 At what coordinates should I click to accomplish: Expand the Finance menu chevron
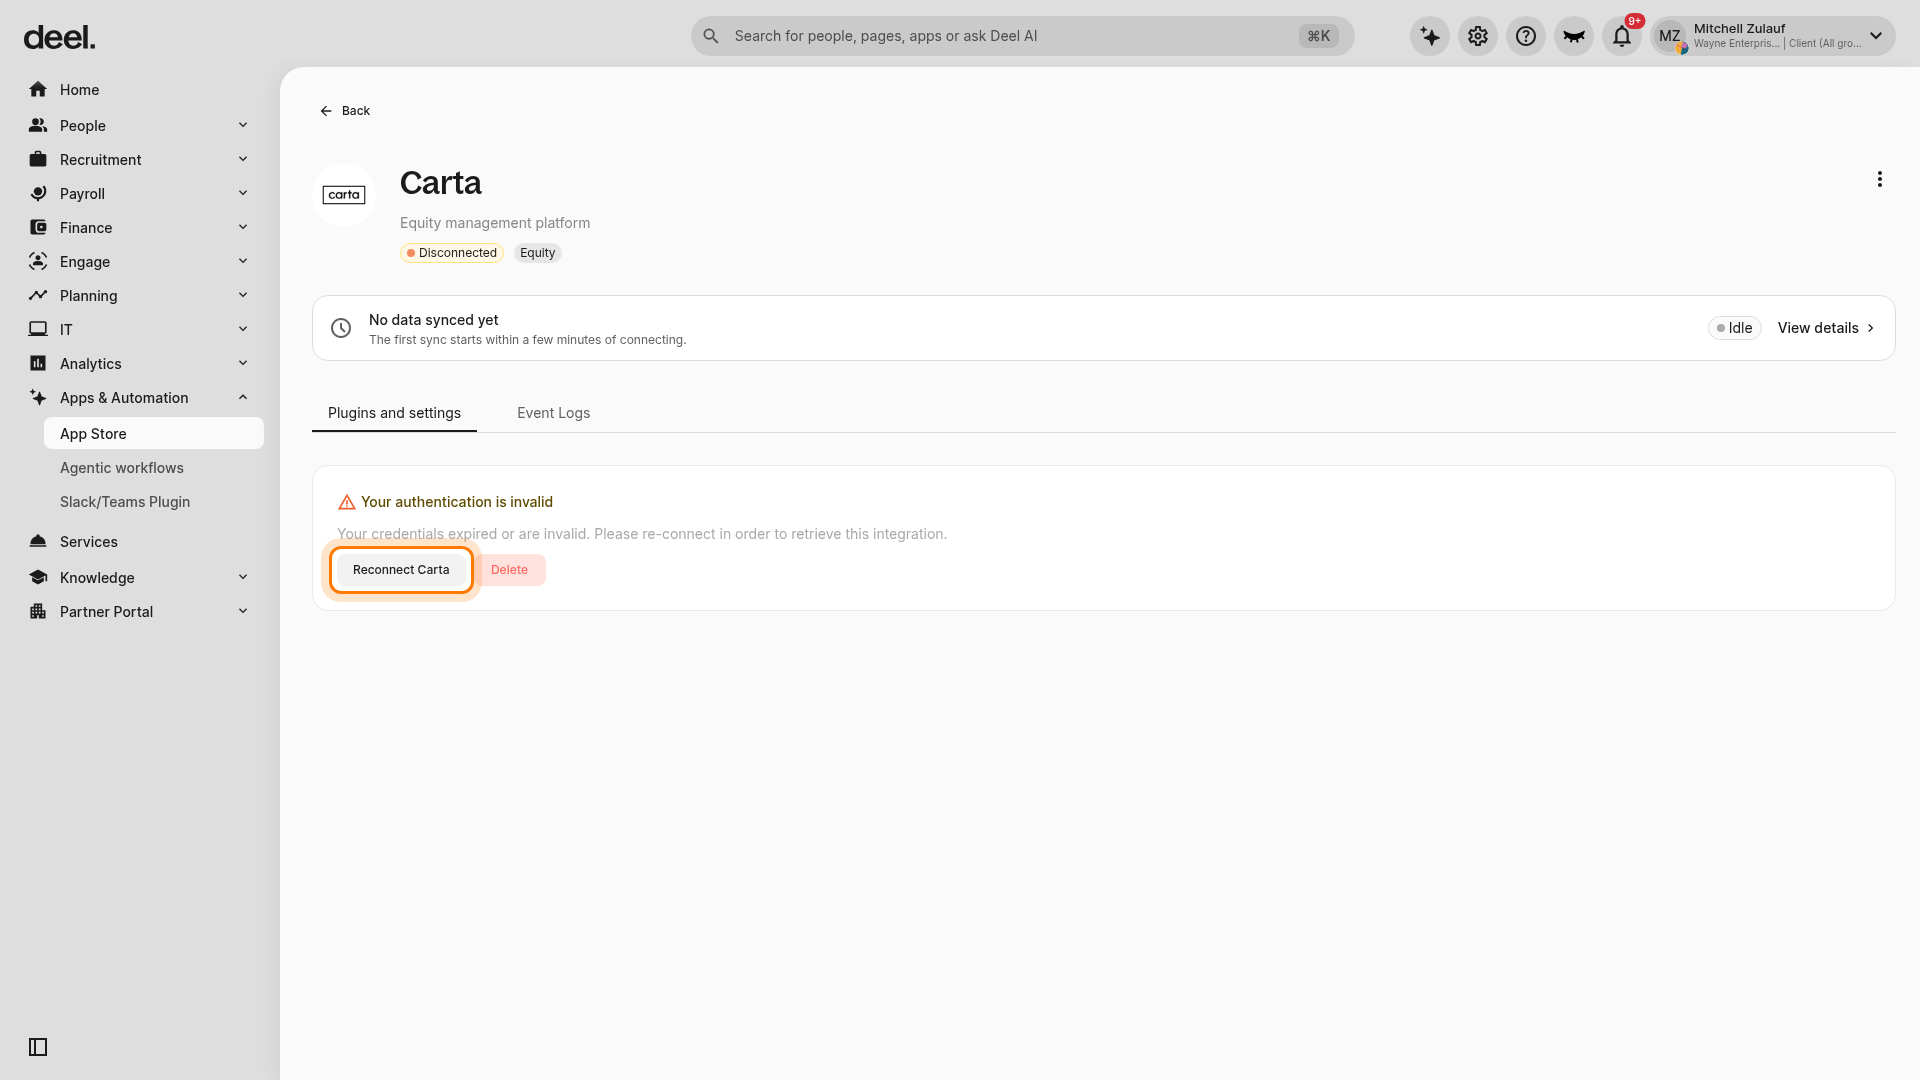click(243, 227)
